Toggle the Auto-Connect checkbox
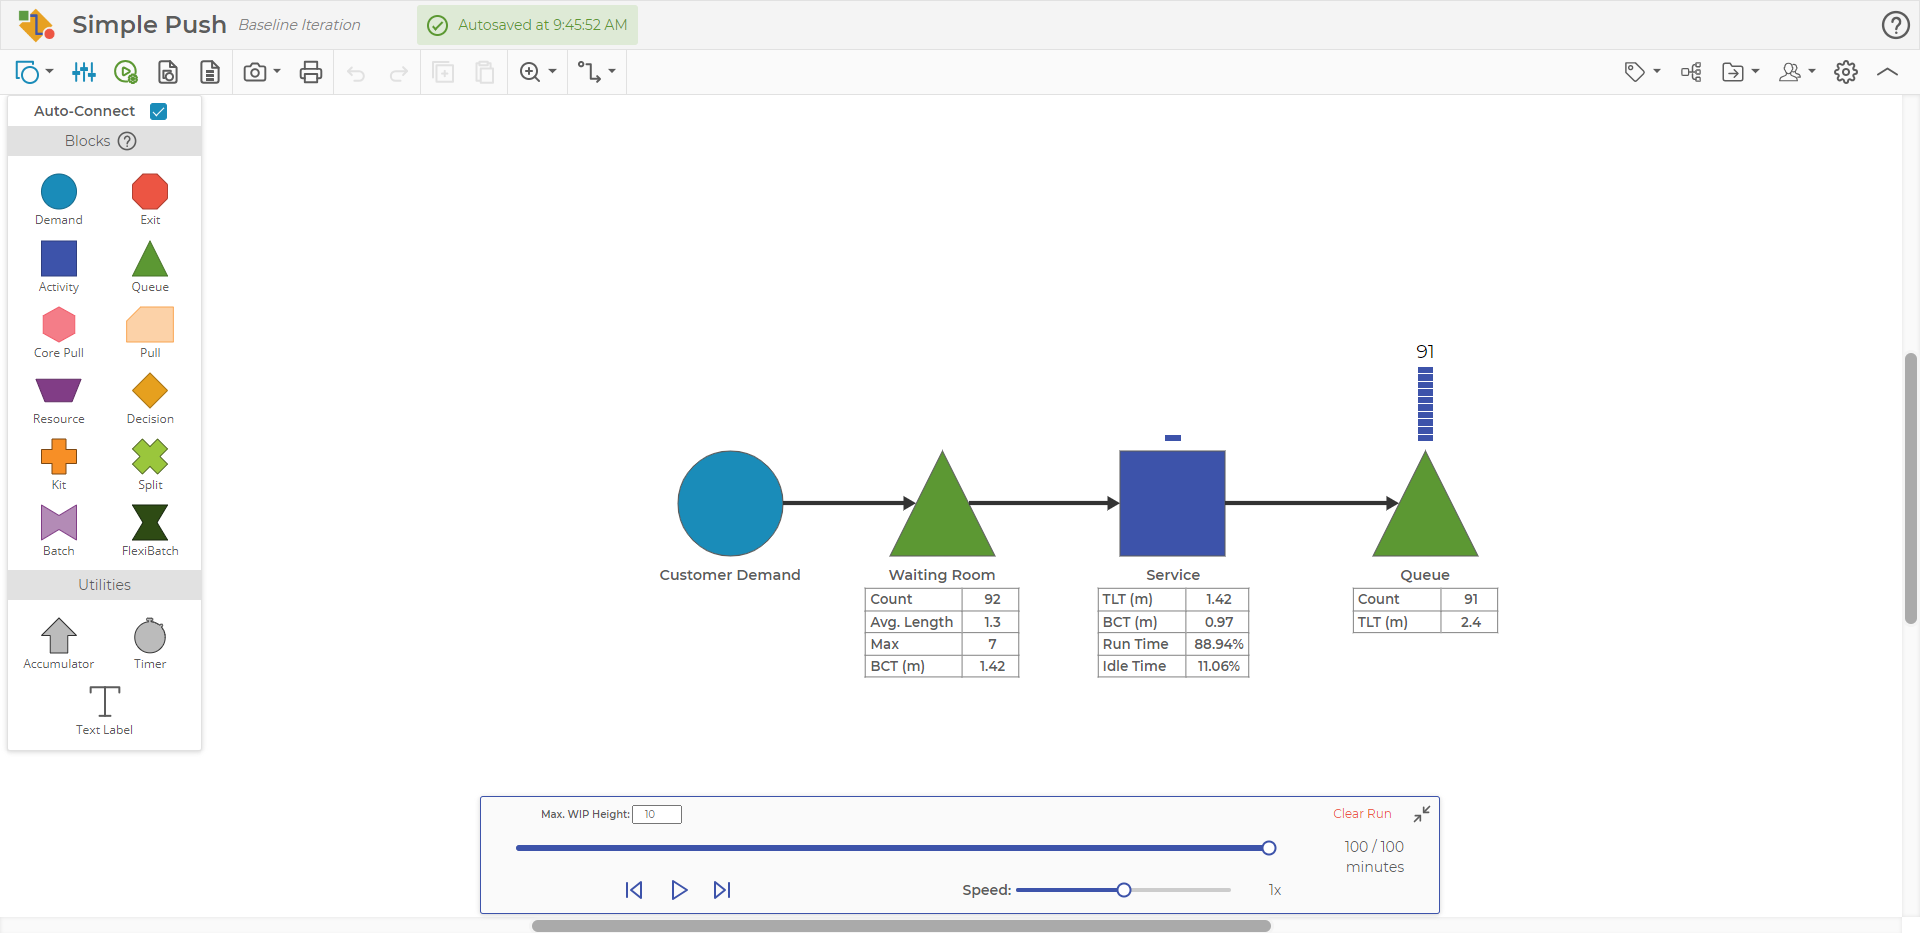 coord(158,111)
